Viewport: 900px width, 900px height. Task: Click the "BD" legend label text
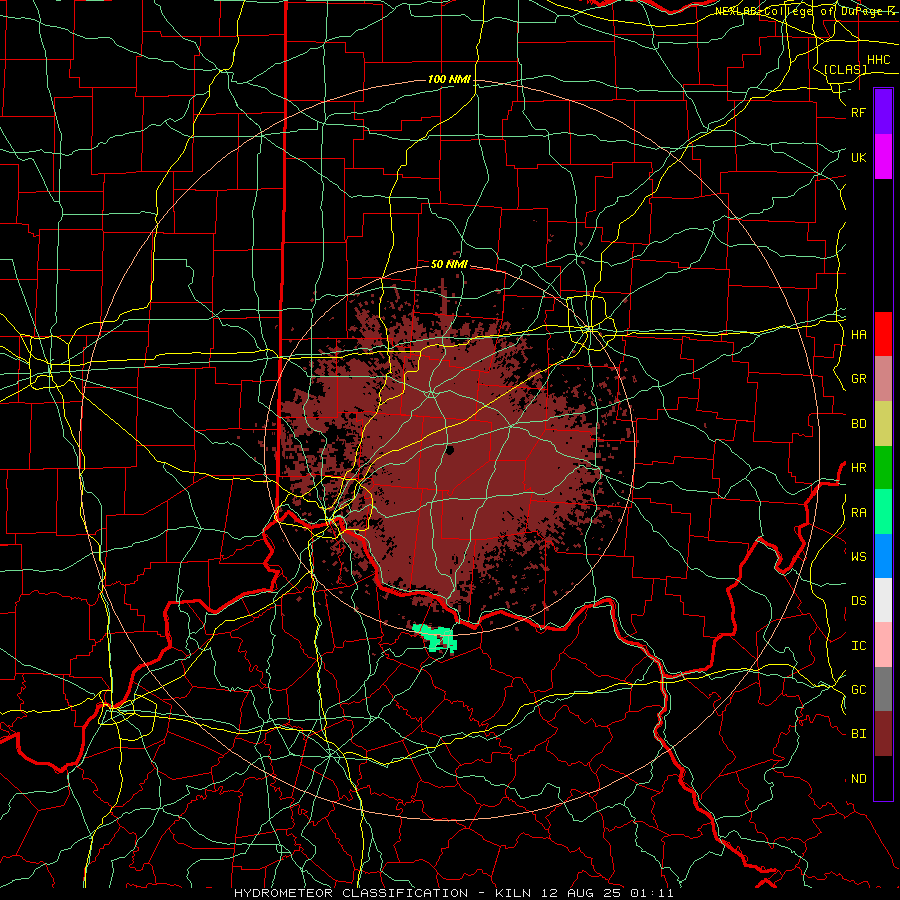coord(858,424)
